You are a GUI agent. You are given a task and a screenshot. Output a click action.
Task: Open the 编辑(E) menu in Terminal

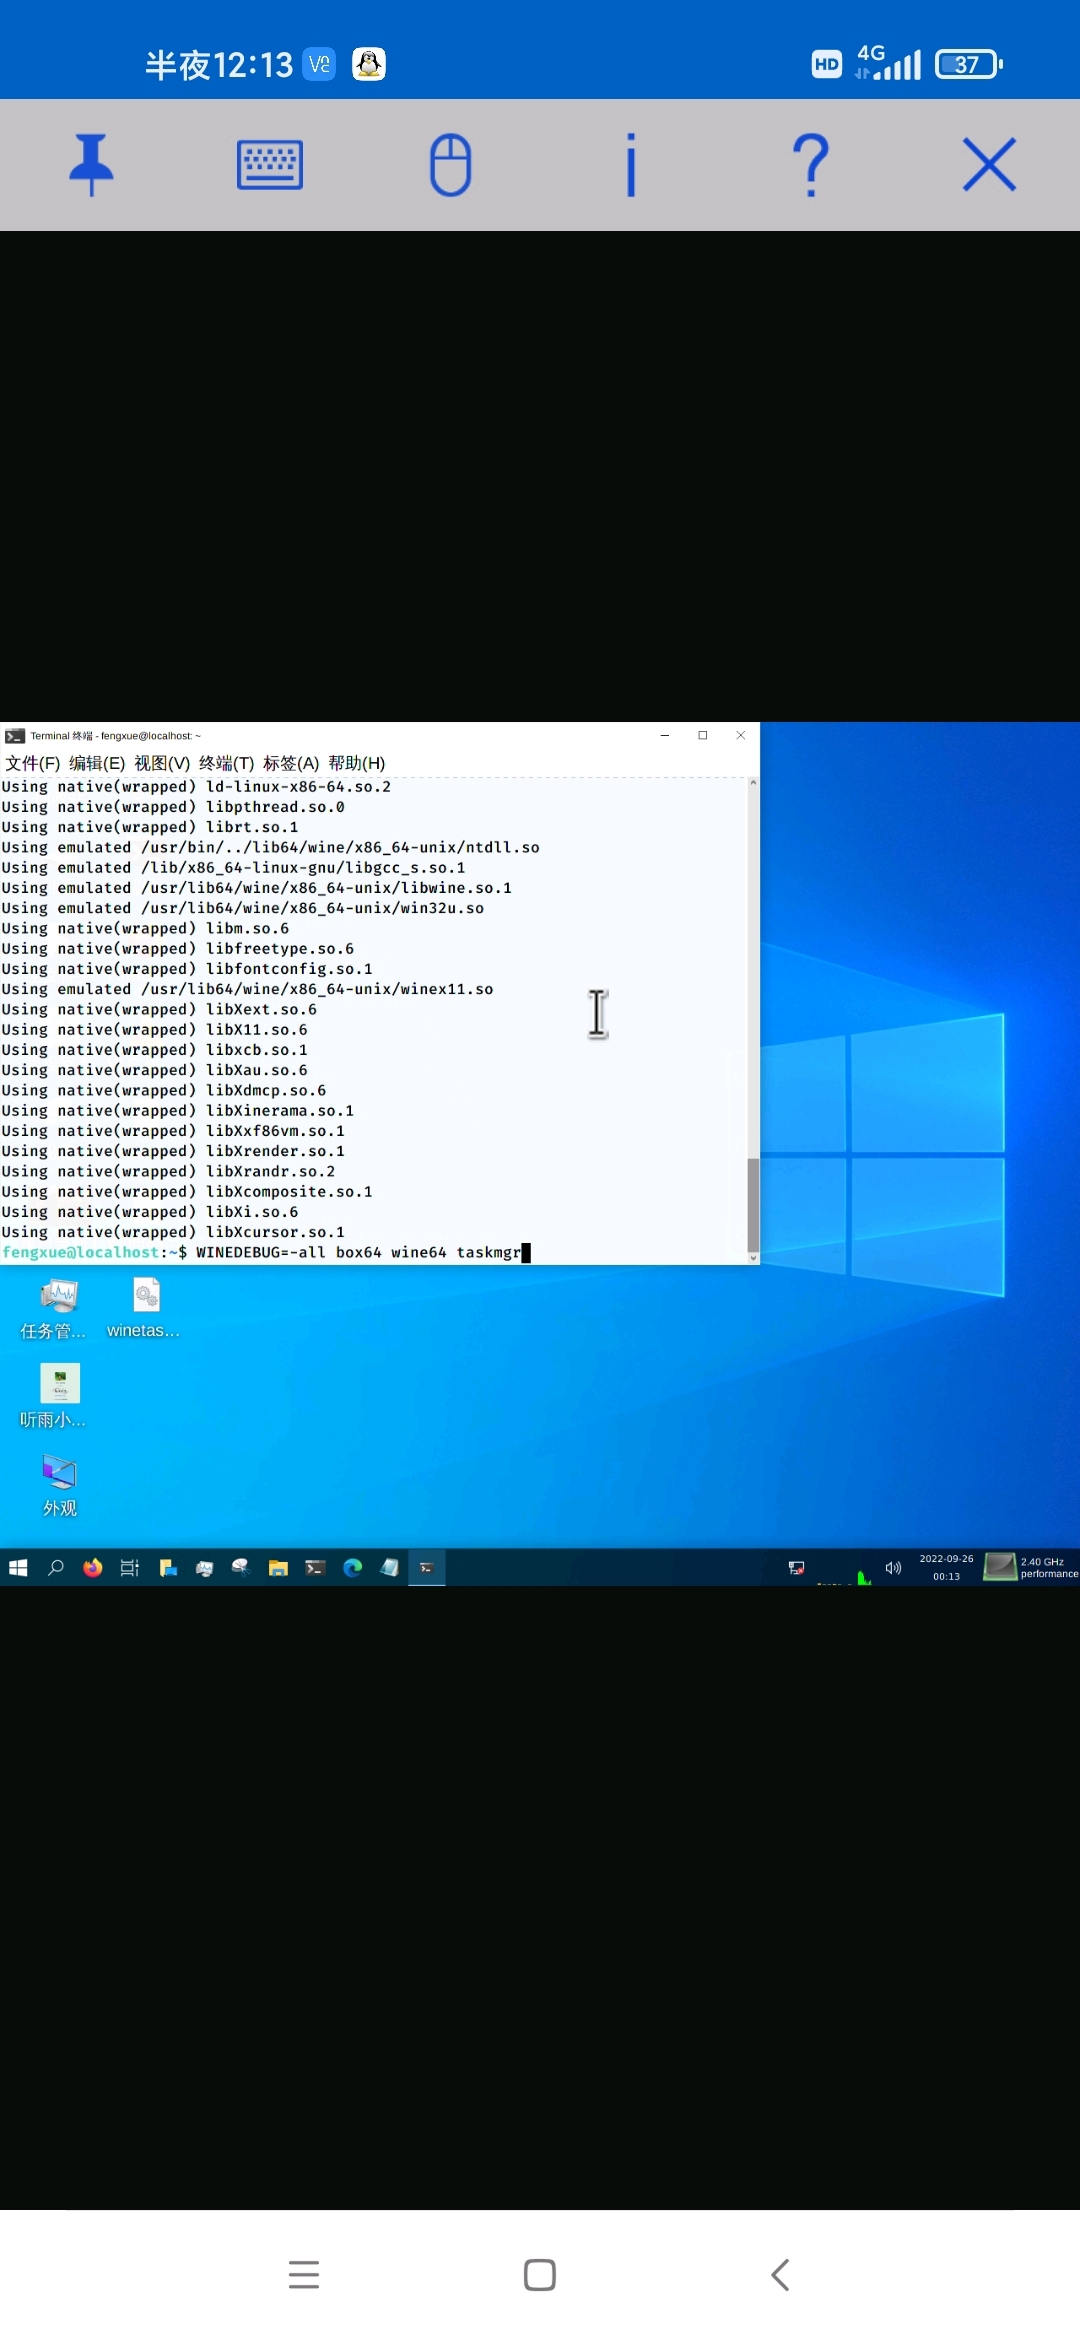pyautogui.click(x=97, y=763)
